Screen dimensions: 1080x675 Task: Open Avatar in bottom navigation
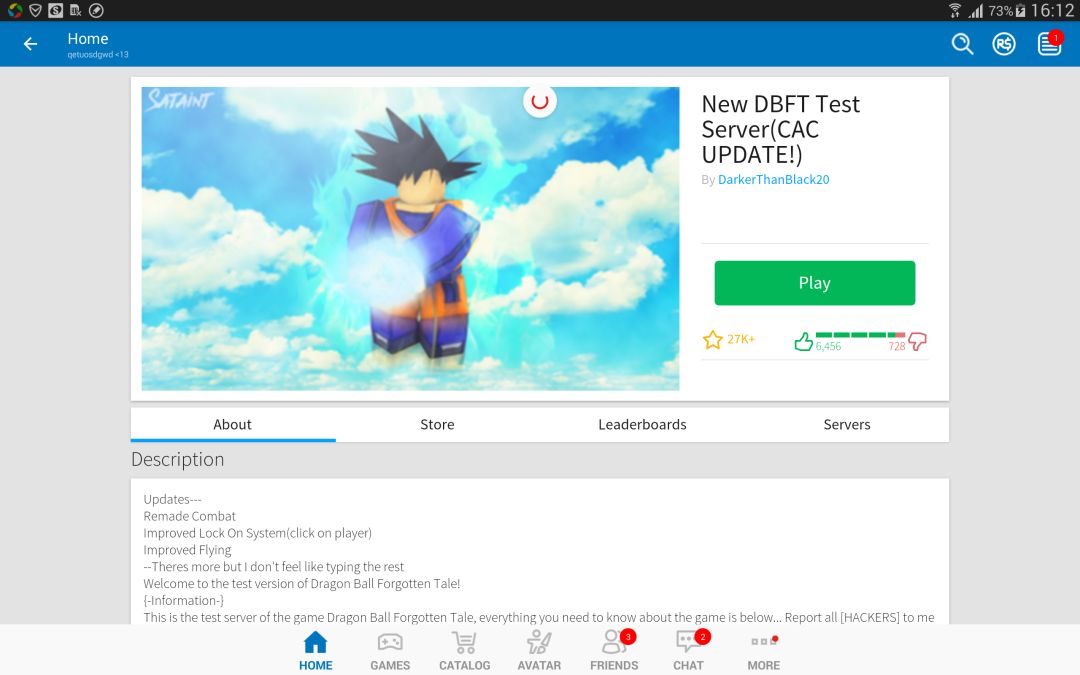pyautogui.click(x=539, y=651)
